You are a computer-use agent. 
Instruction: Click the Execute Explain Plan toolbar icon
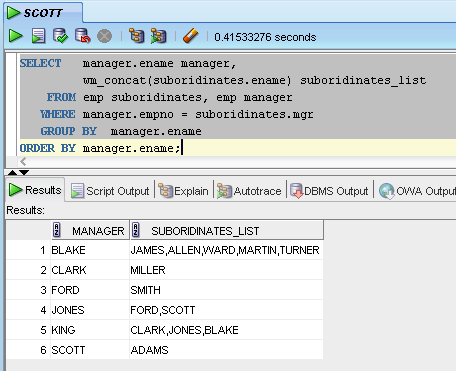(x=137, y=36)
